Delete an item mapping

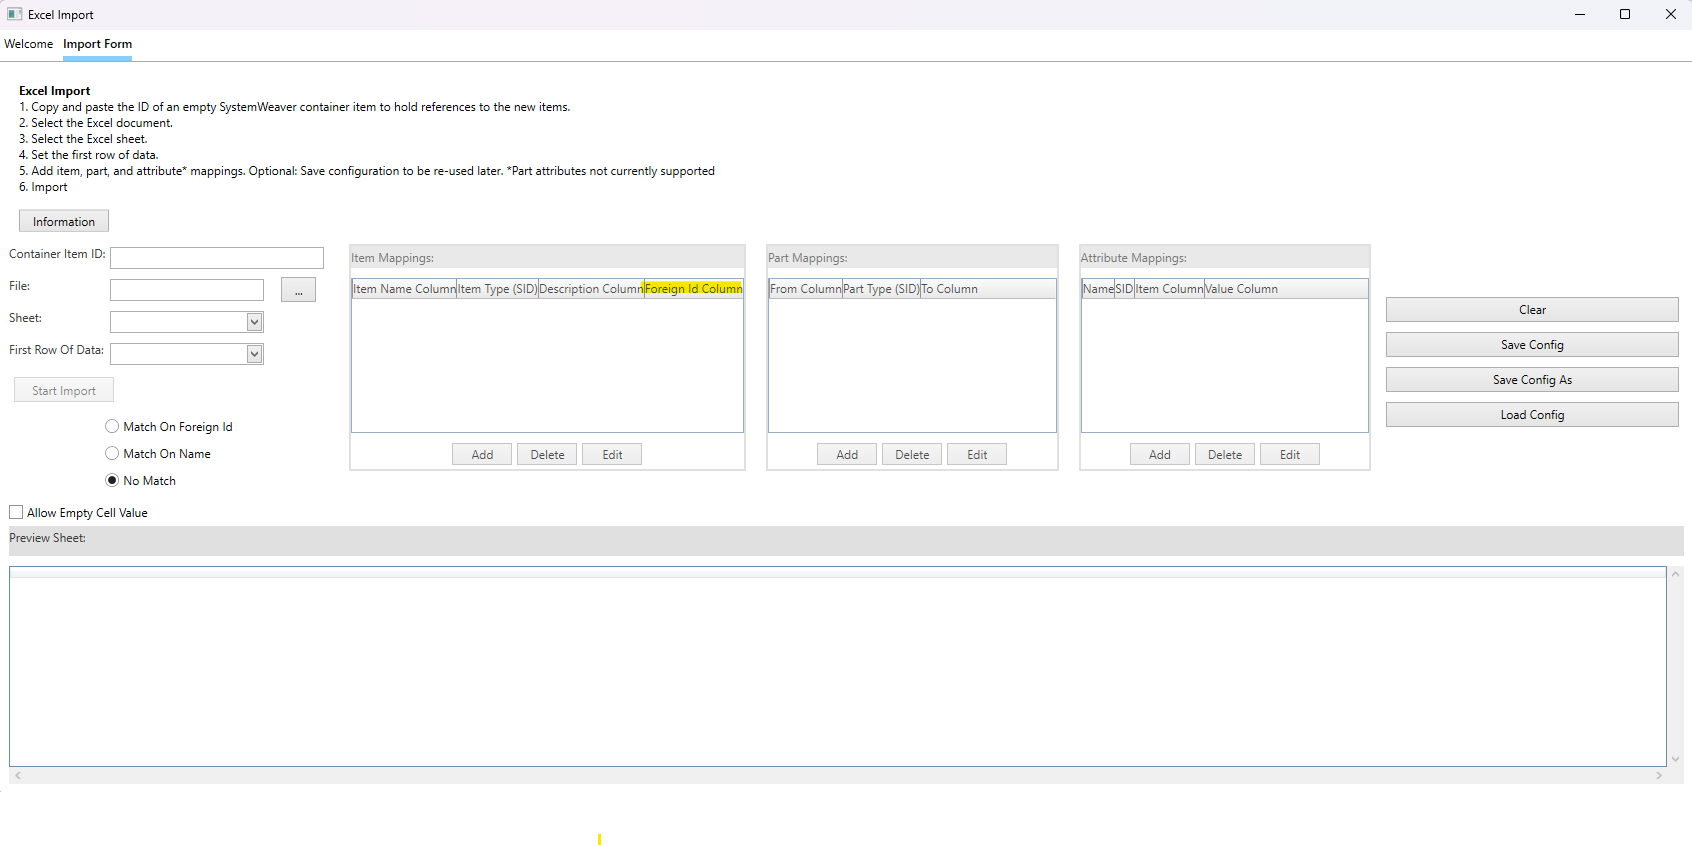(x=547, y=454)
